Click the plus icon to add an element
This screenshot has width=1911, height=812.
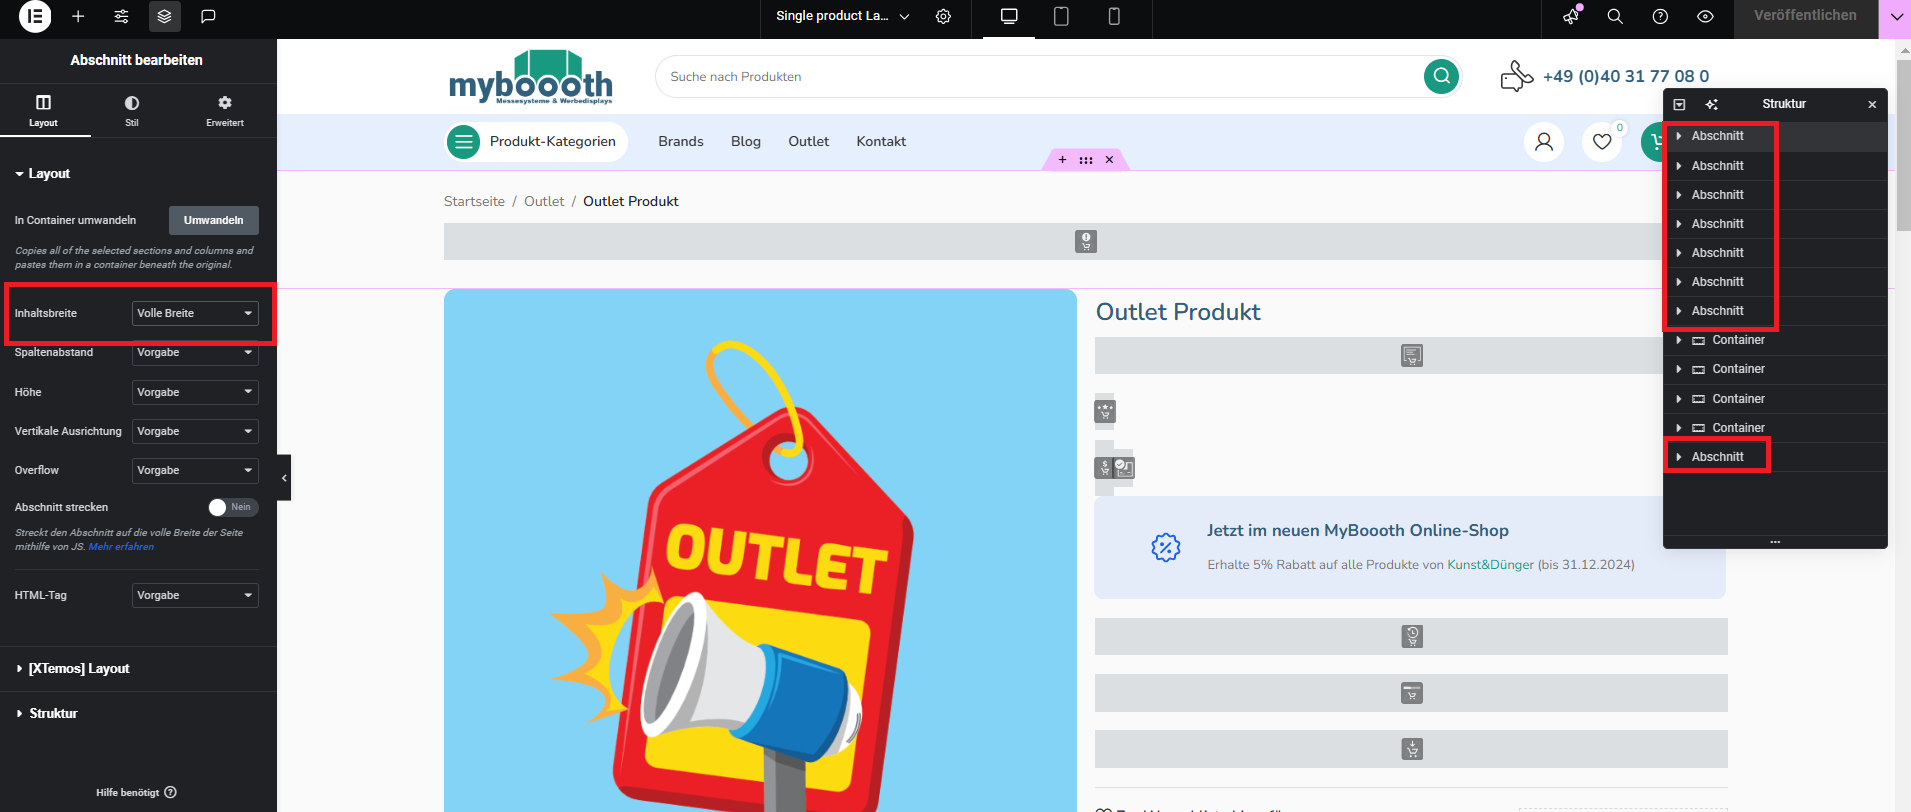click(78, 16)
